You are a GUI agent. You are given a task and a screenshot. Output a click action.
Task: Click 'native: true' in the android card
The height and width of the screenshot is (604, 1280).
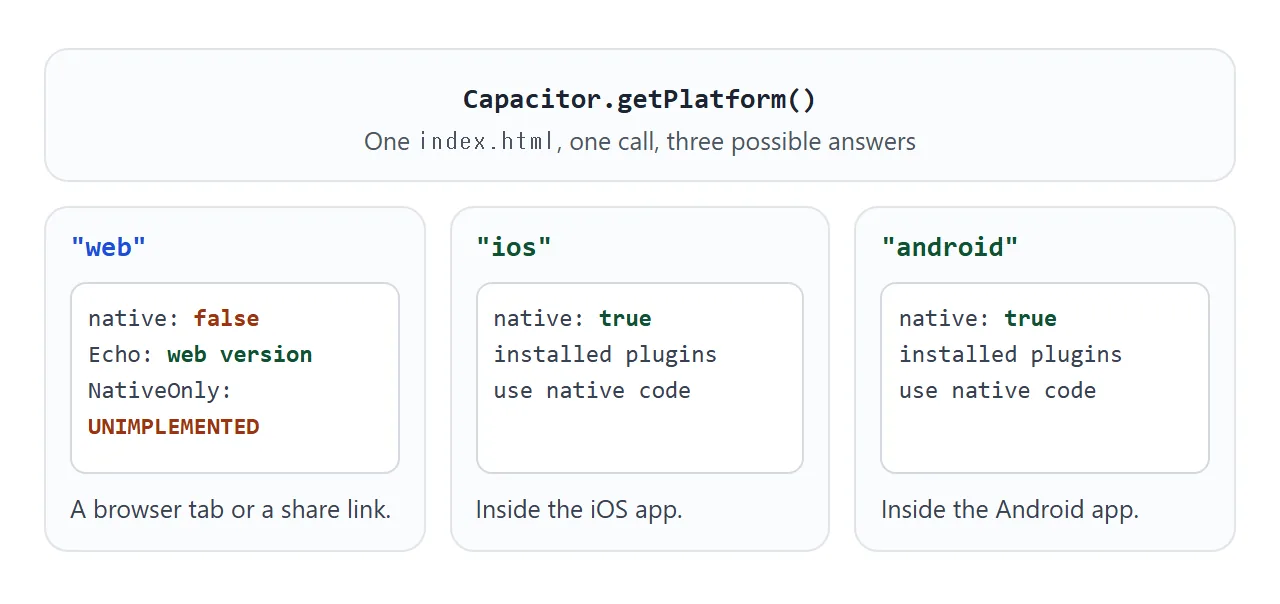coord(978,319)
